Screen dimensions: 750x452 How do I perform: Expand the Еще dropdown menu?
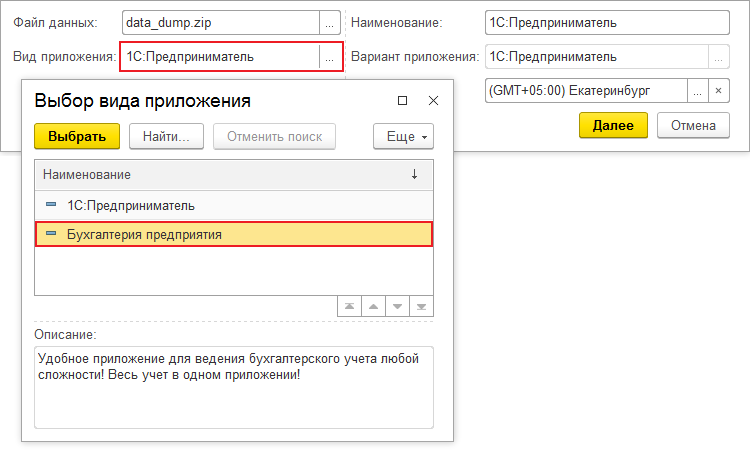coord(403,137)
